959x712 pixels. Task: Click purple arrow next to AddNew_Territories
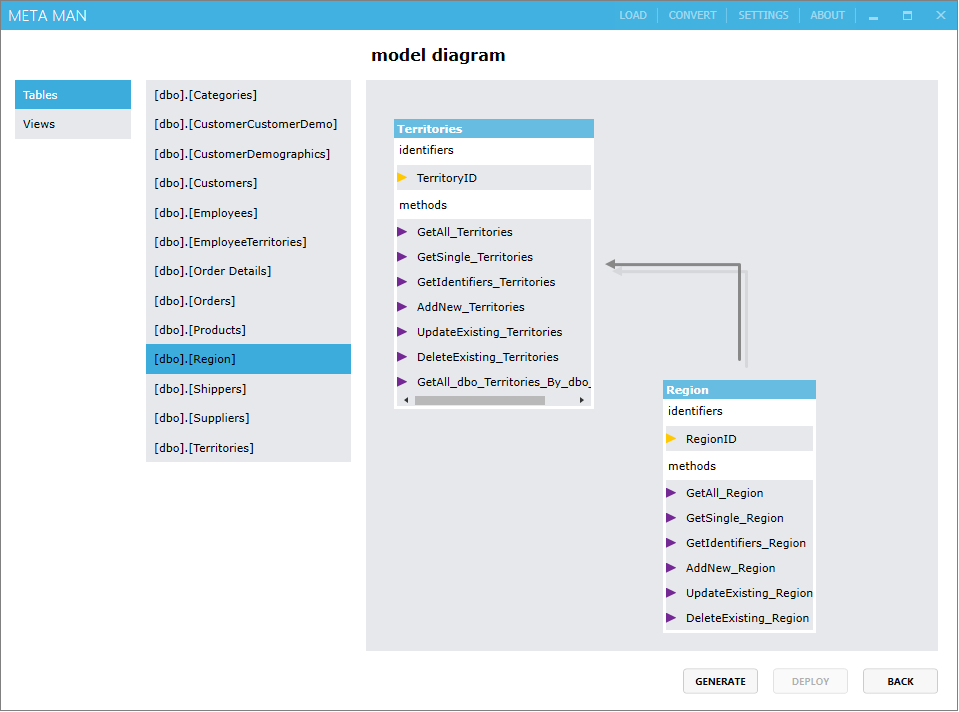tap(402, 306)
